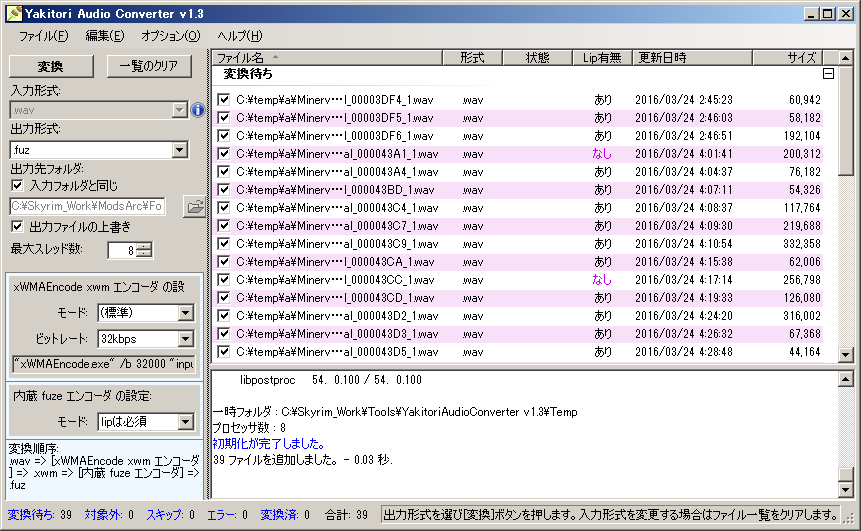Image resolution: width=861 pixels, height=531 pixels.
Task: Uncheck file al_000043C4_1.wav checkbox
Action: point(223,208)
